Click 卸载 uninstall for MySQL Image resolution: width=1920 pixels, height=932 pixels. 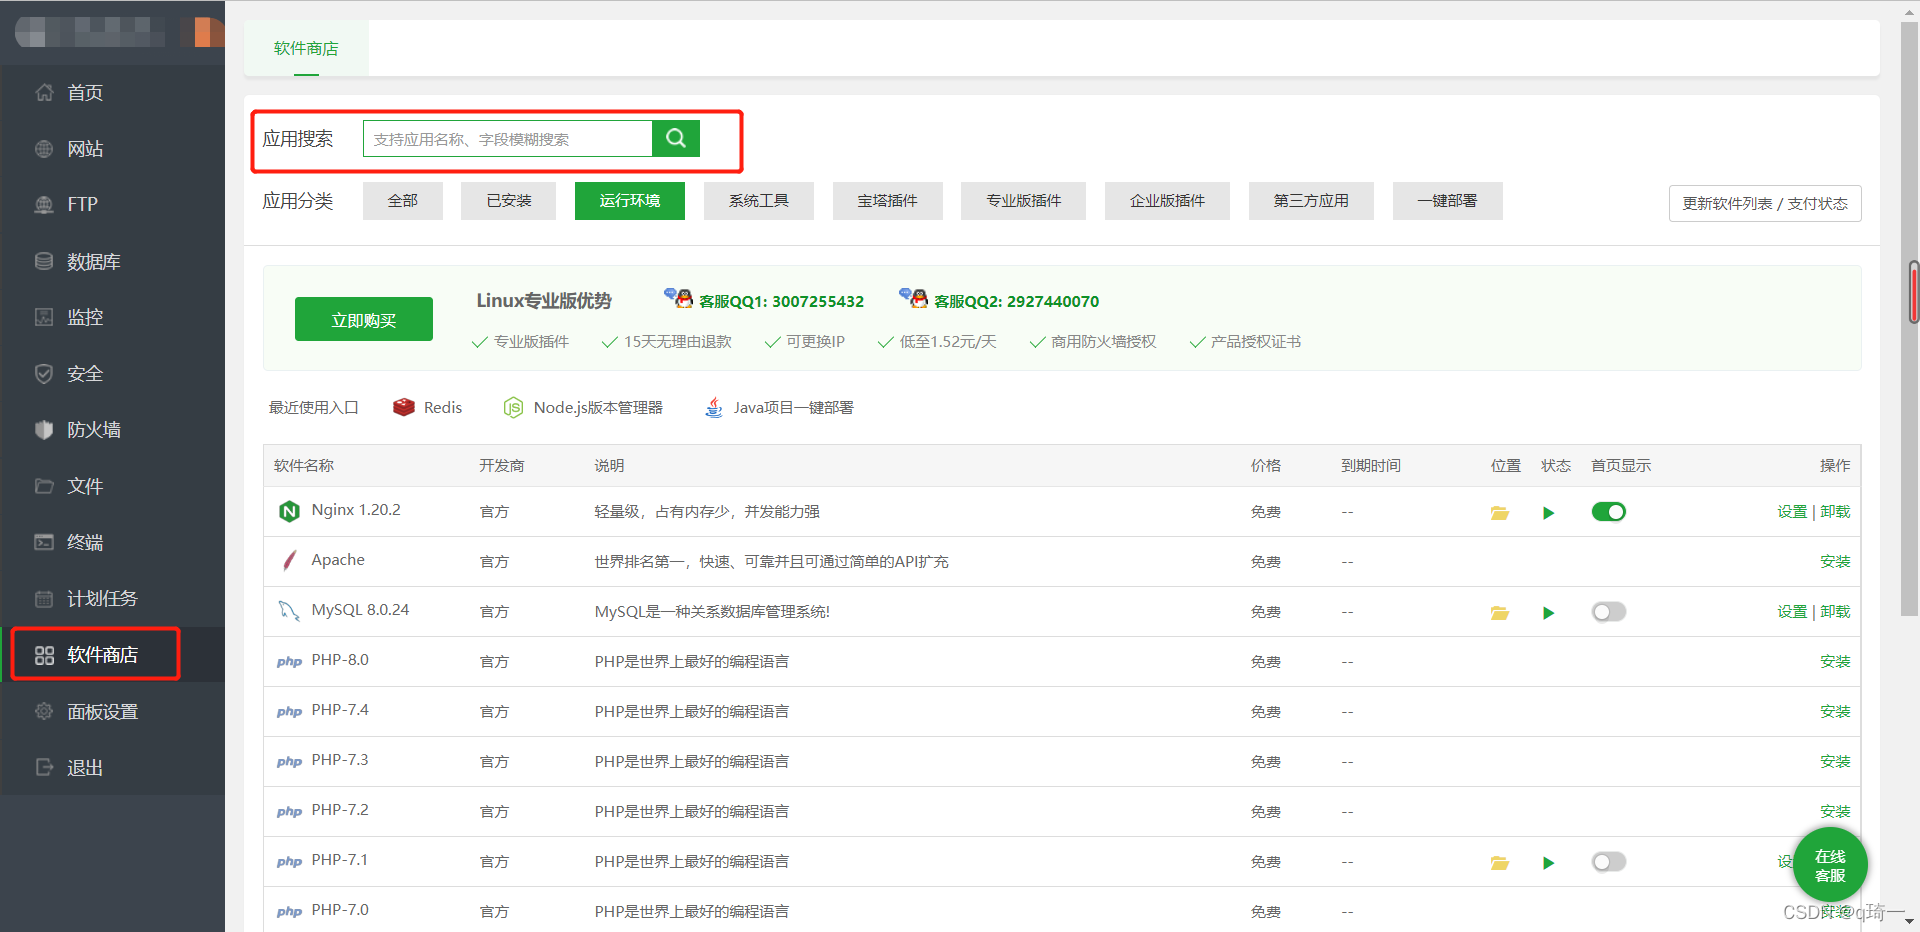pyautogui.click(x=1835, y=612)
